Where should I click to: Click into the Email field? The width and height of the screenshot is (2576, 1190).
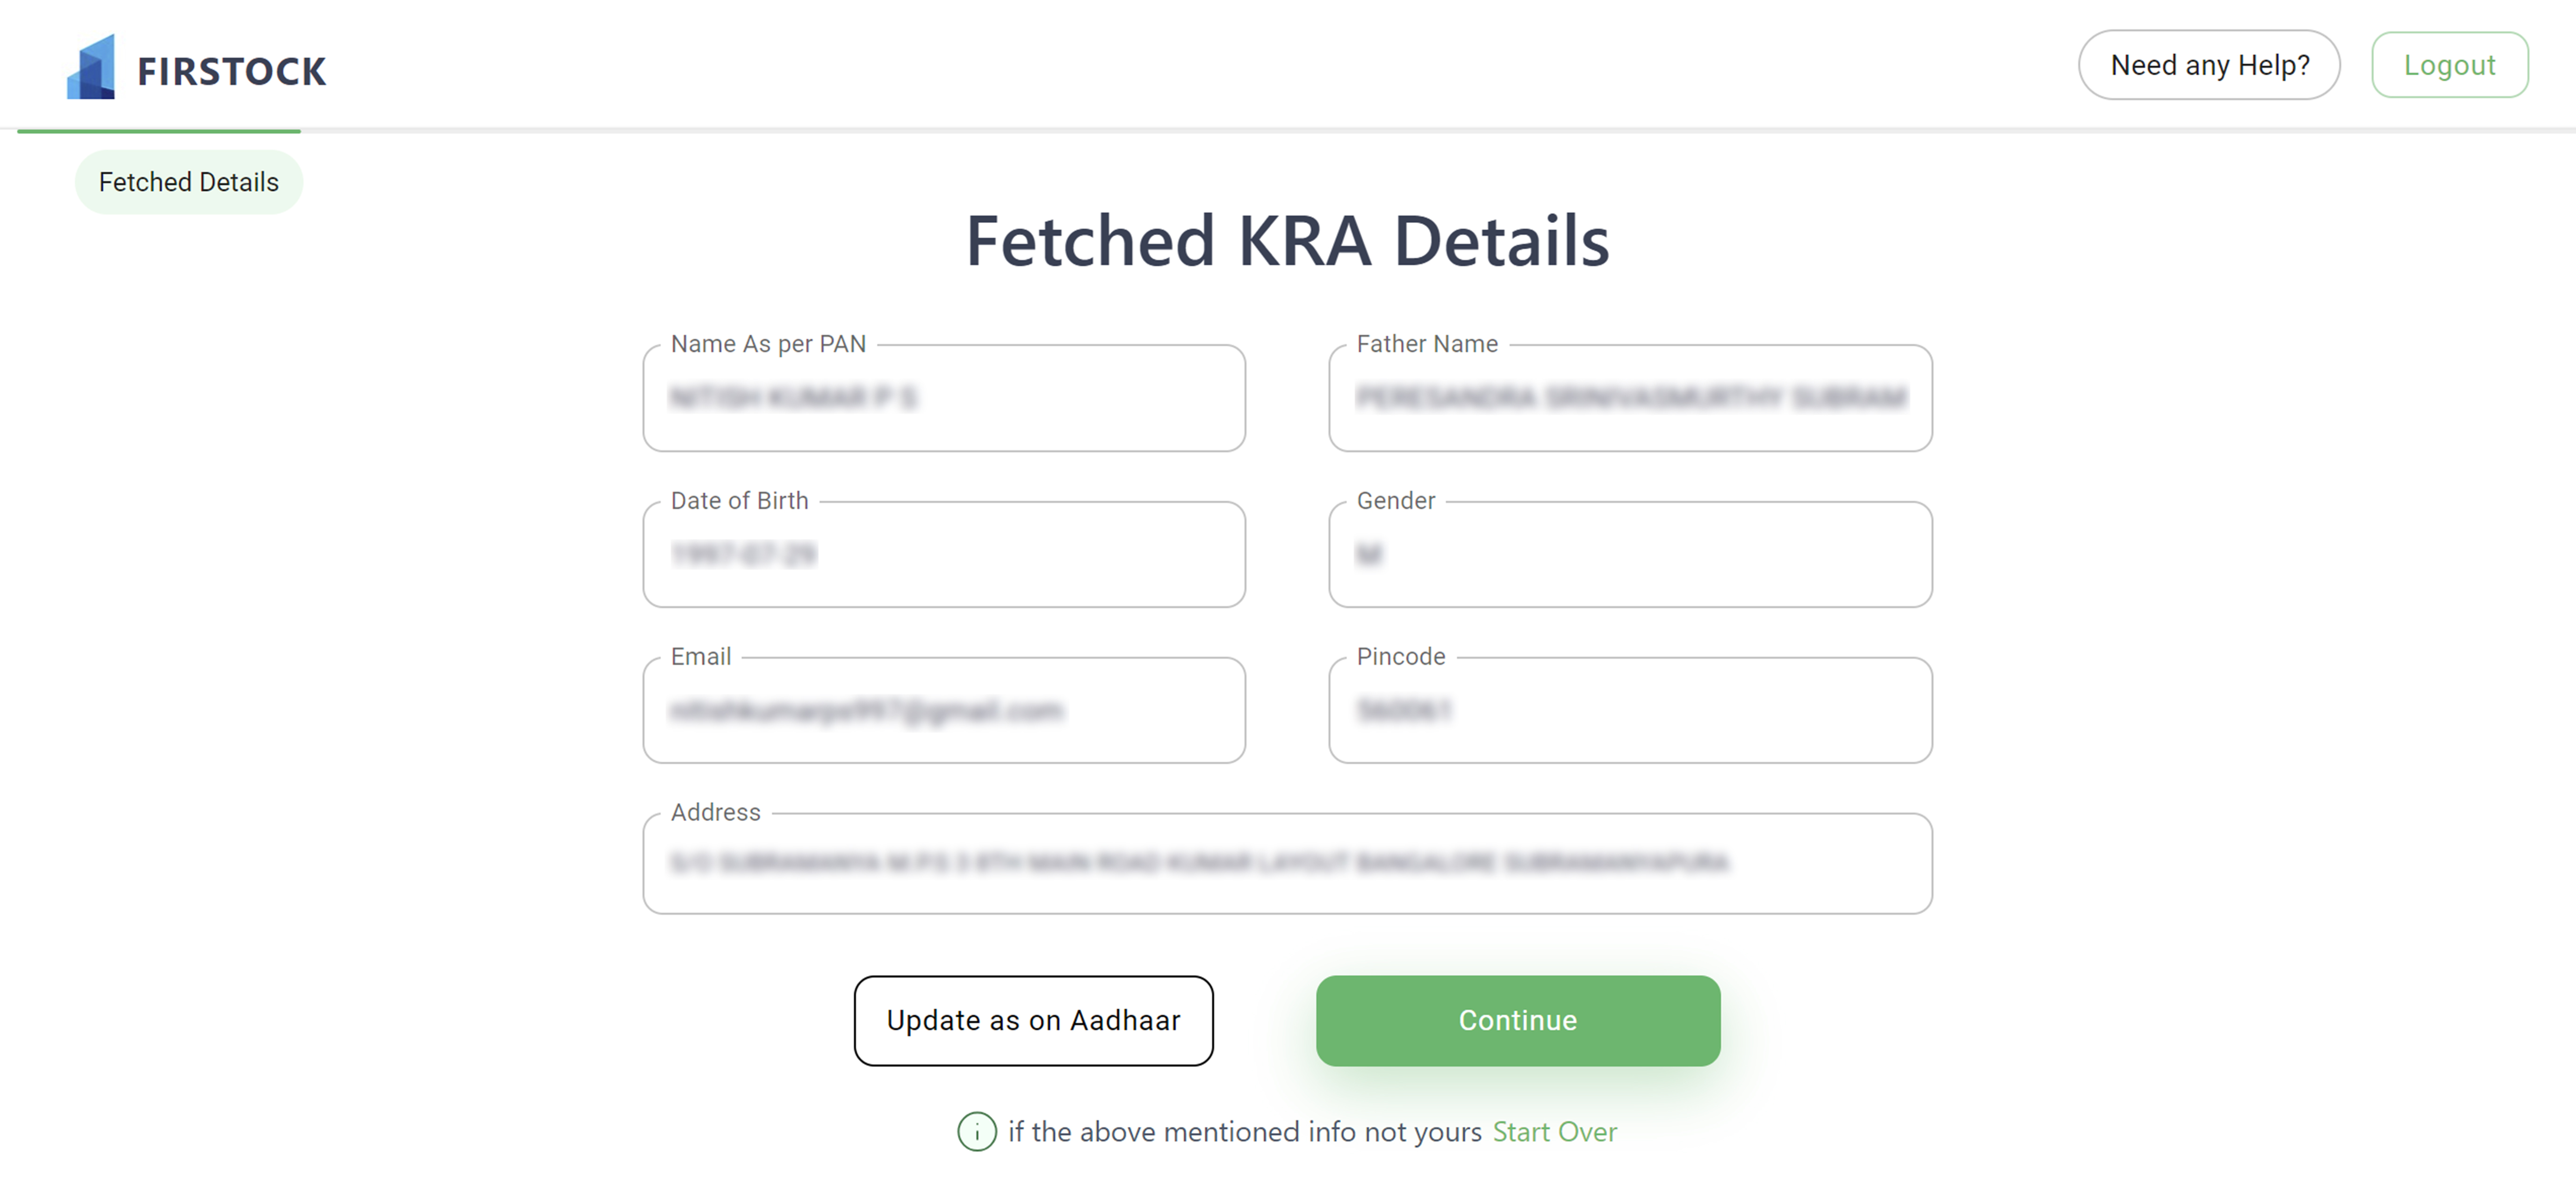click(x=944, y=710)
